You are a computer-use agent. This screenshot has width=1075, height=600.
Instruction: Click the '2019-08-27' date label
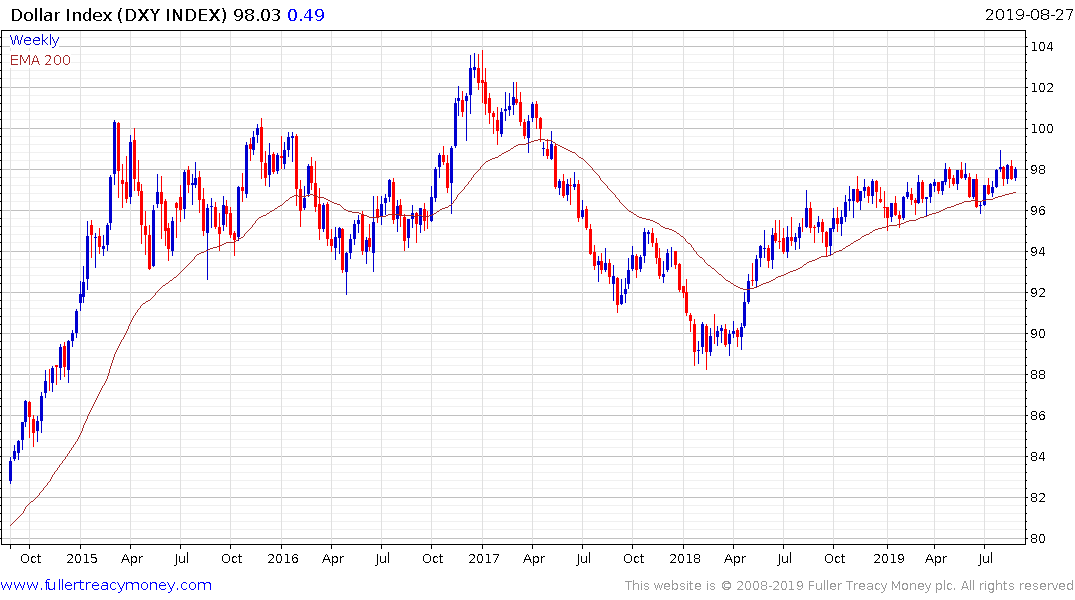pos(1028,15)
